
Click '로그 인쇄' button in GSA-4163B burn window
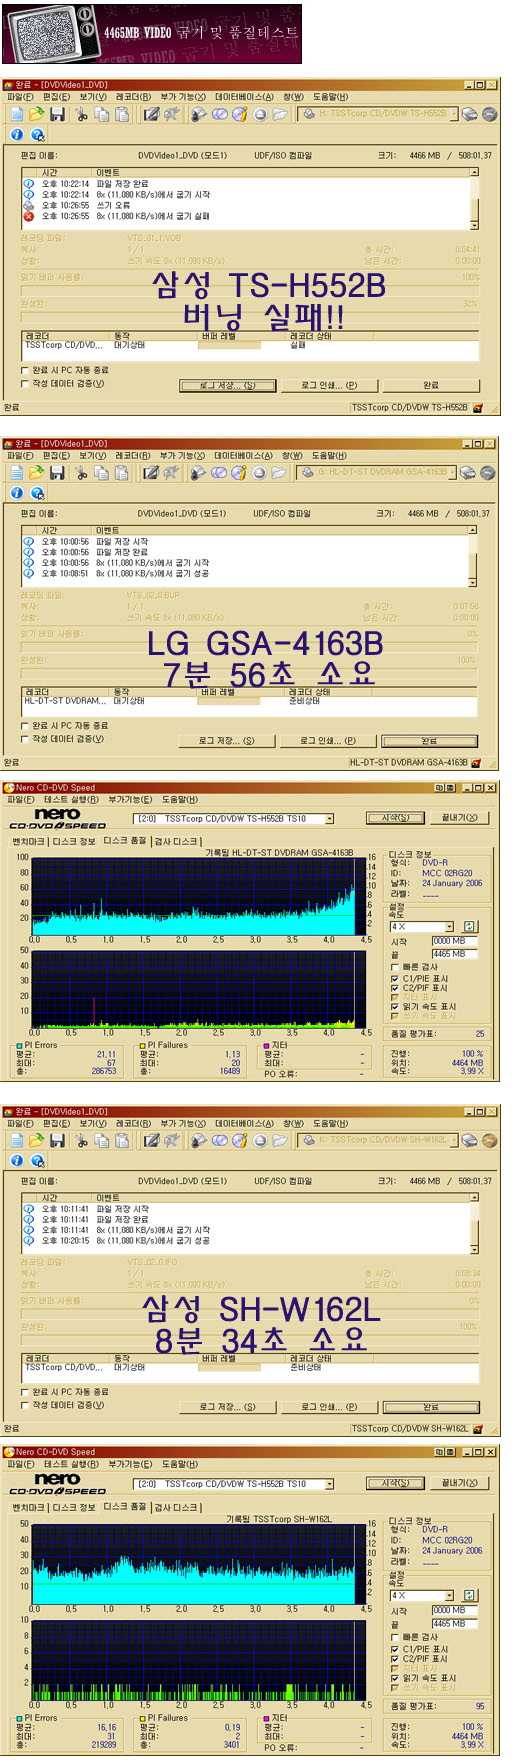pos(329,741)
